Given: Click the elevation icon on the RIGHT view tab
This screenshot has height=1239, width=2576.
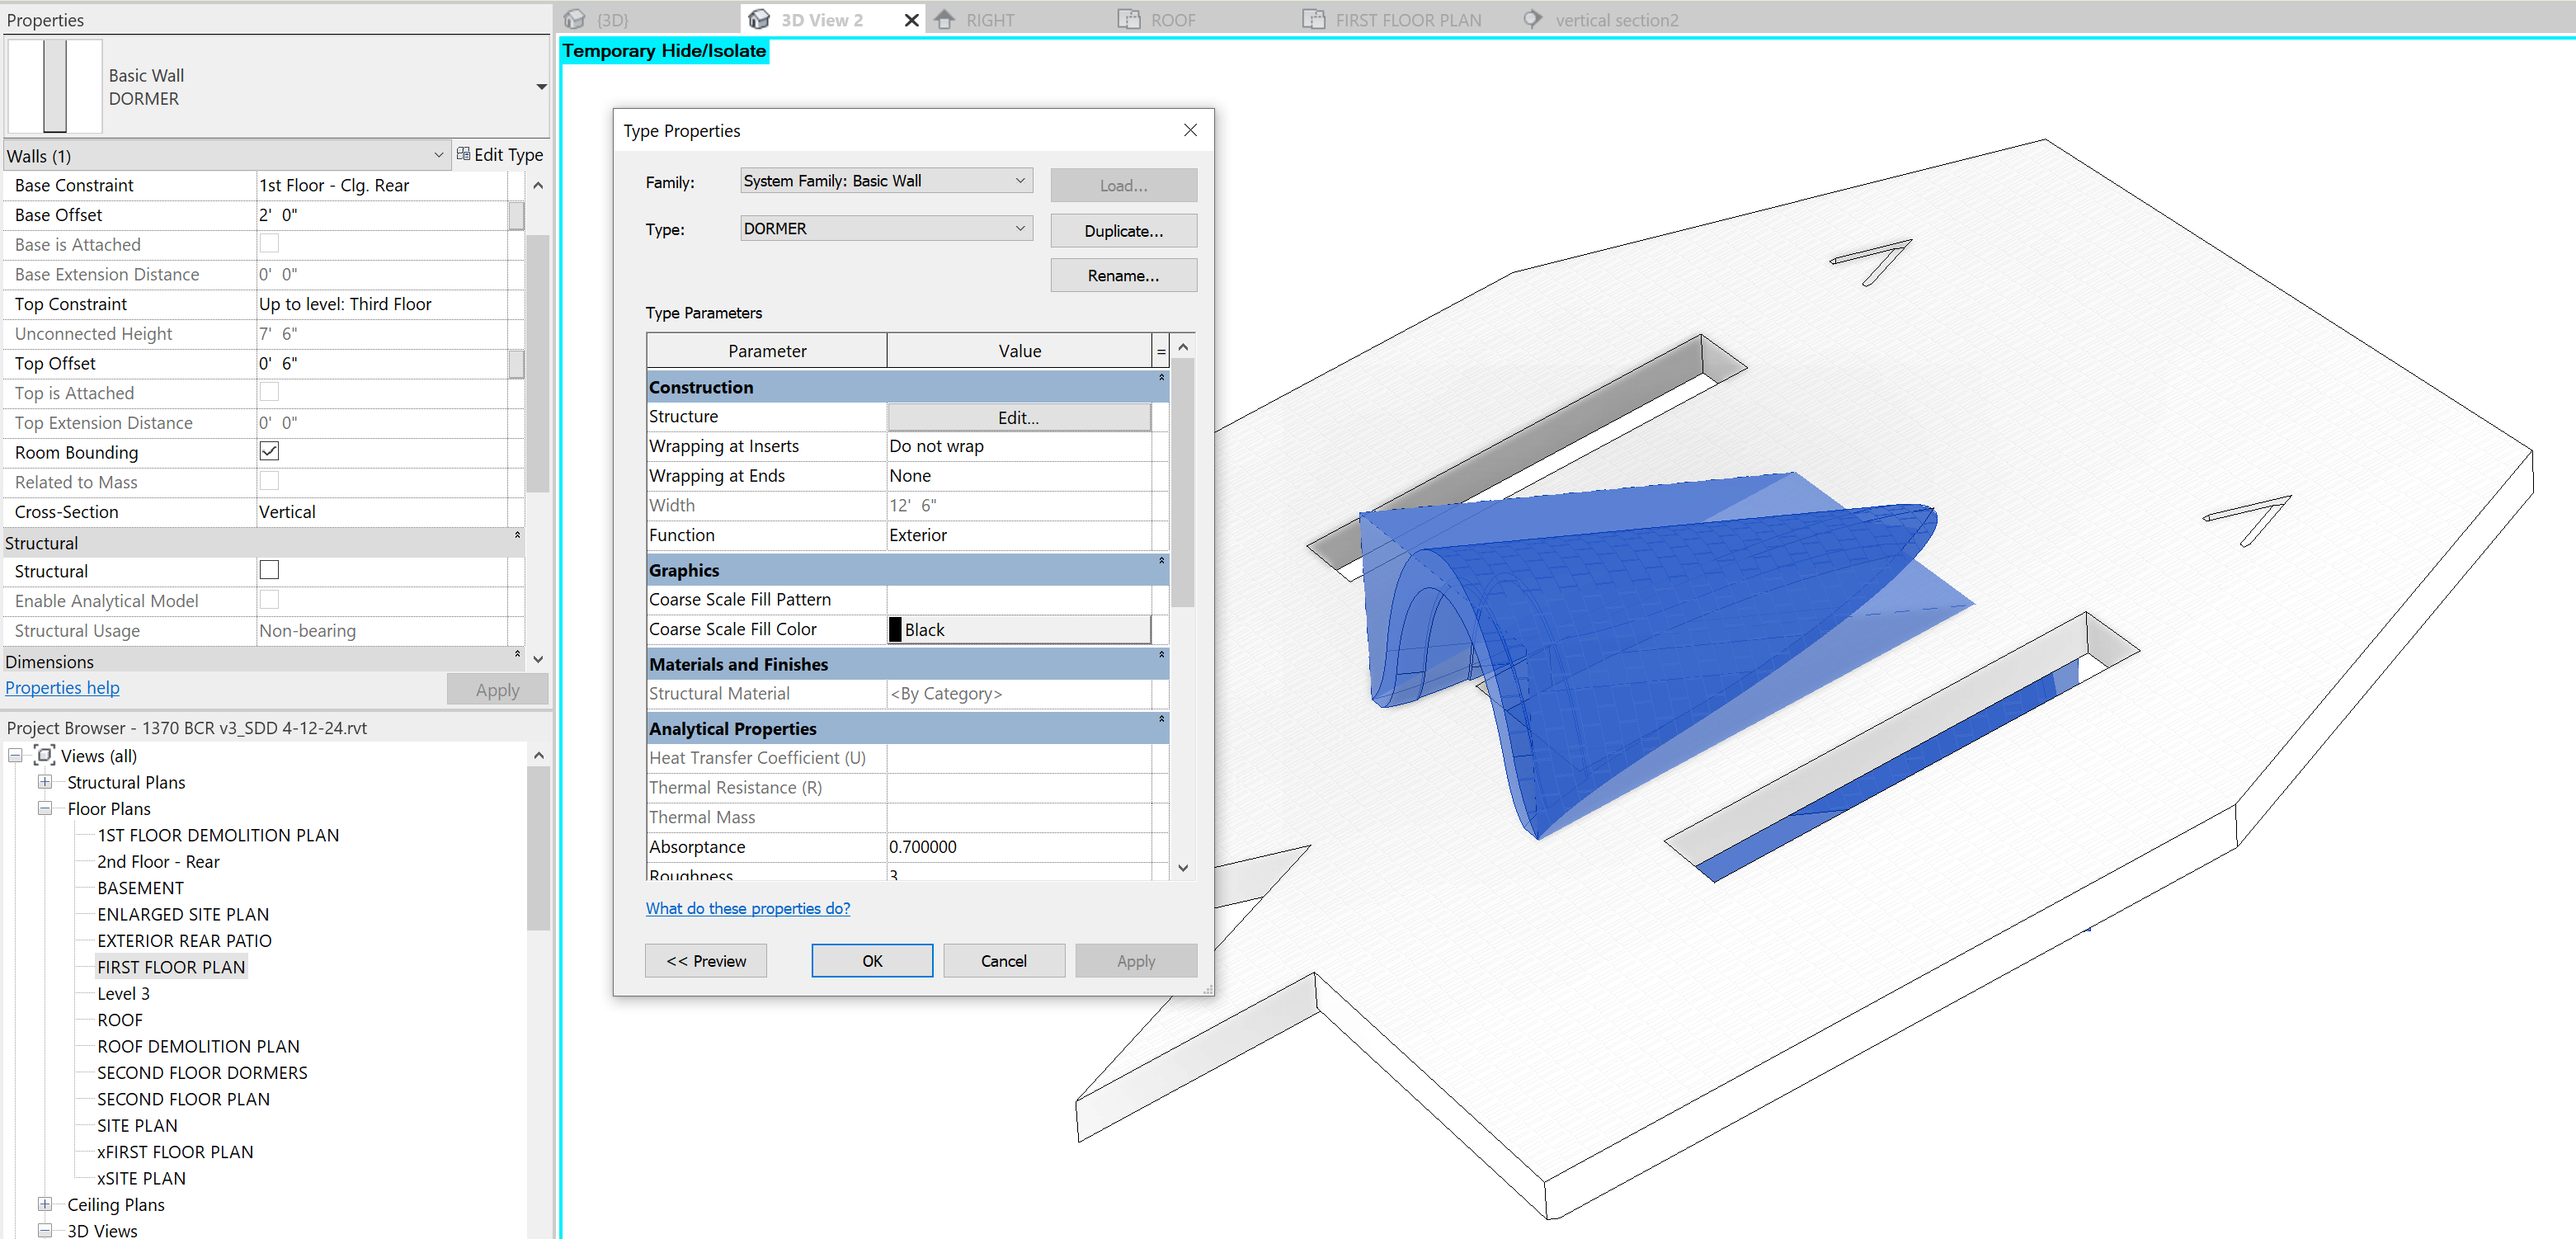Looking at the screenshot, I should [x=946, y=19].
